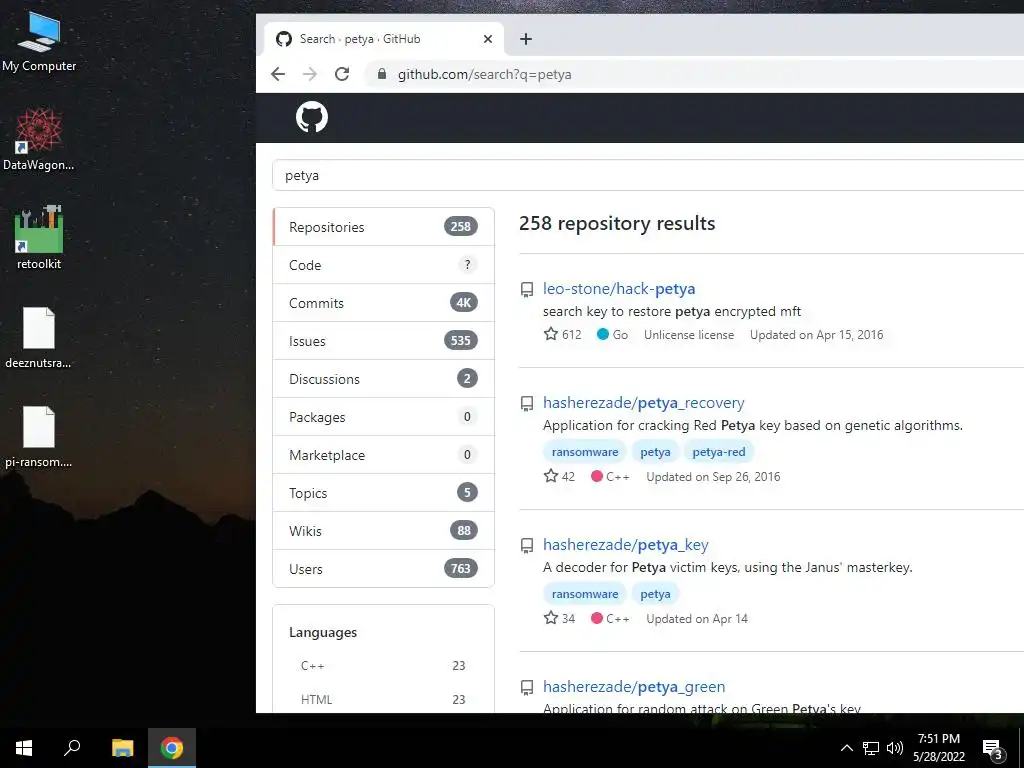Image resolution: width=1024 pixels, height=768 pixels.
Task: Select Discussions filter
Action: (x=383, y=378)
